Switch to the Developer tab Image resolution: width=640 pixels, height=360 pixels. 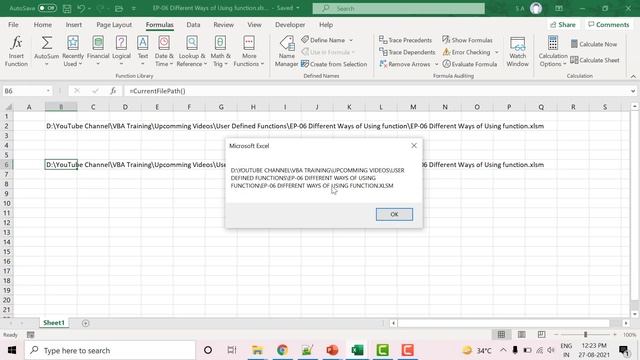290,25
